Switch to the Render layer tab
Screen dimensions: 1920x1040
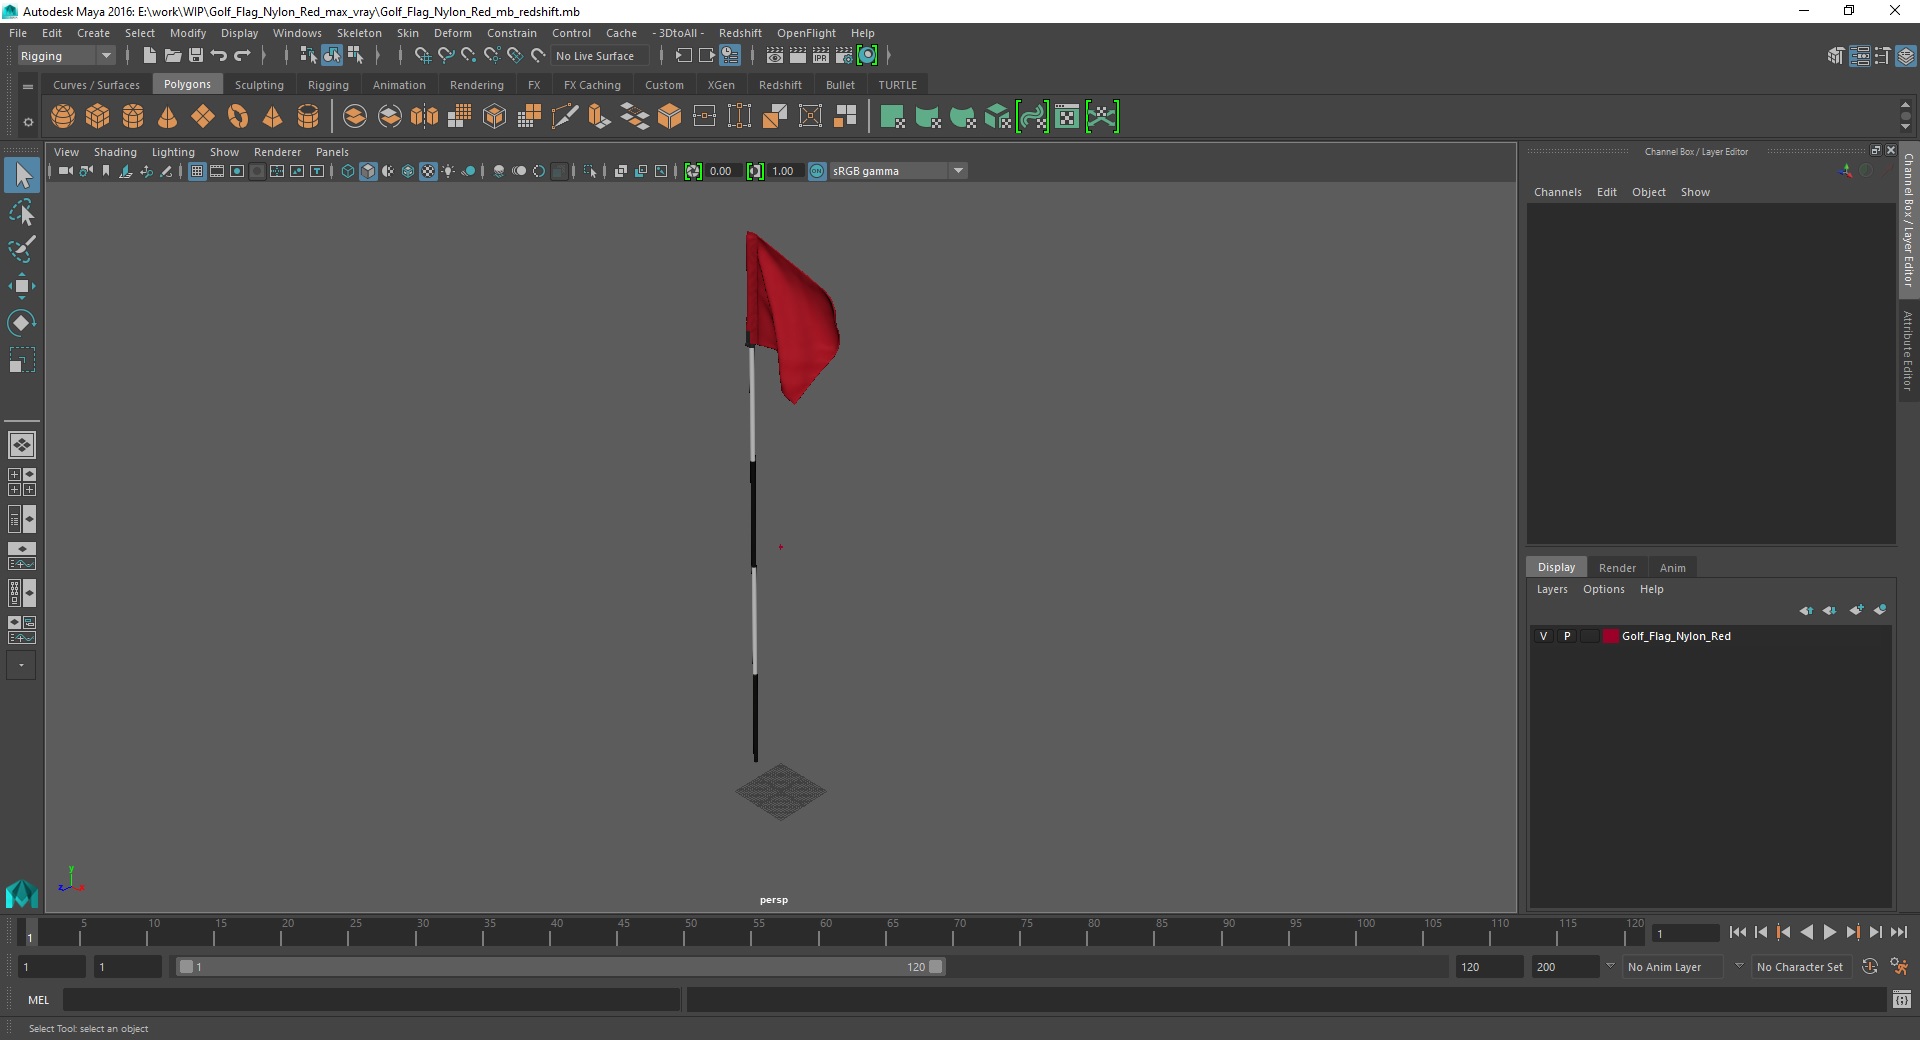click(x=1617, y=568)
